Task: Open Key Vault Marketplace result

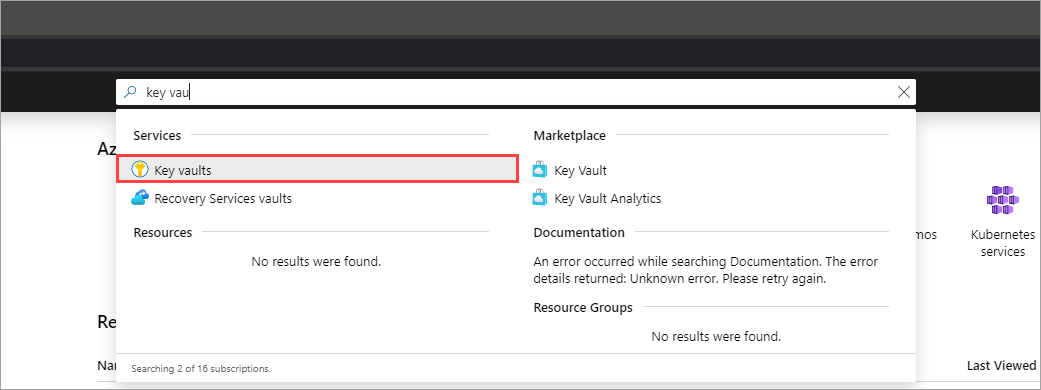Action: [580, 170]
